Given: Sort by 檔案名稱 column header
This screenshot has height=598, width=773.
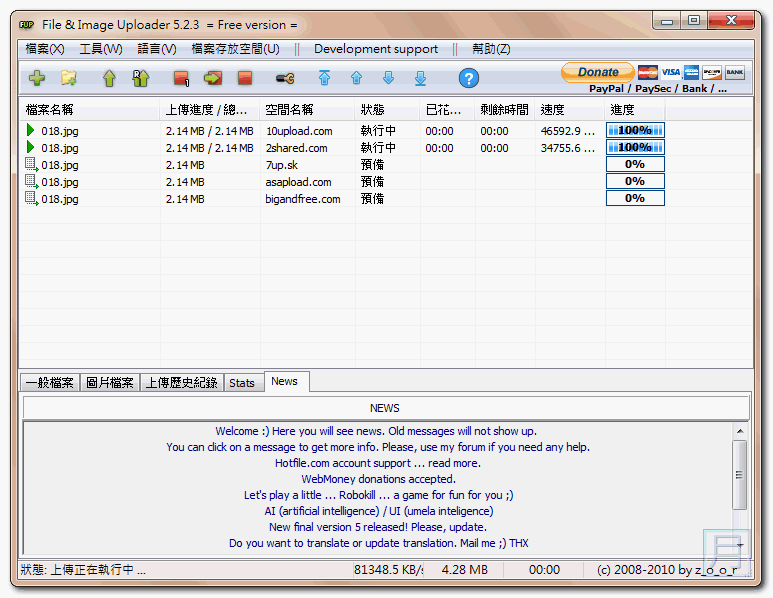Looking at the screenshot, I should tap(89, 109).
